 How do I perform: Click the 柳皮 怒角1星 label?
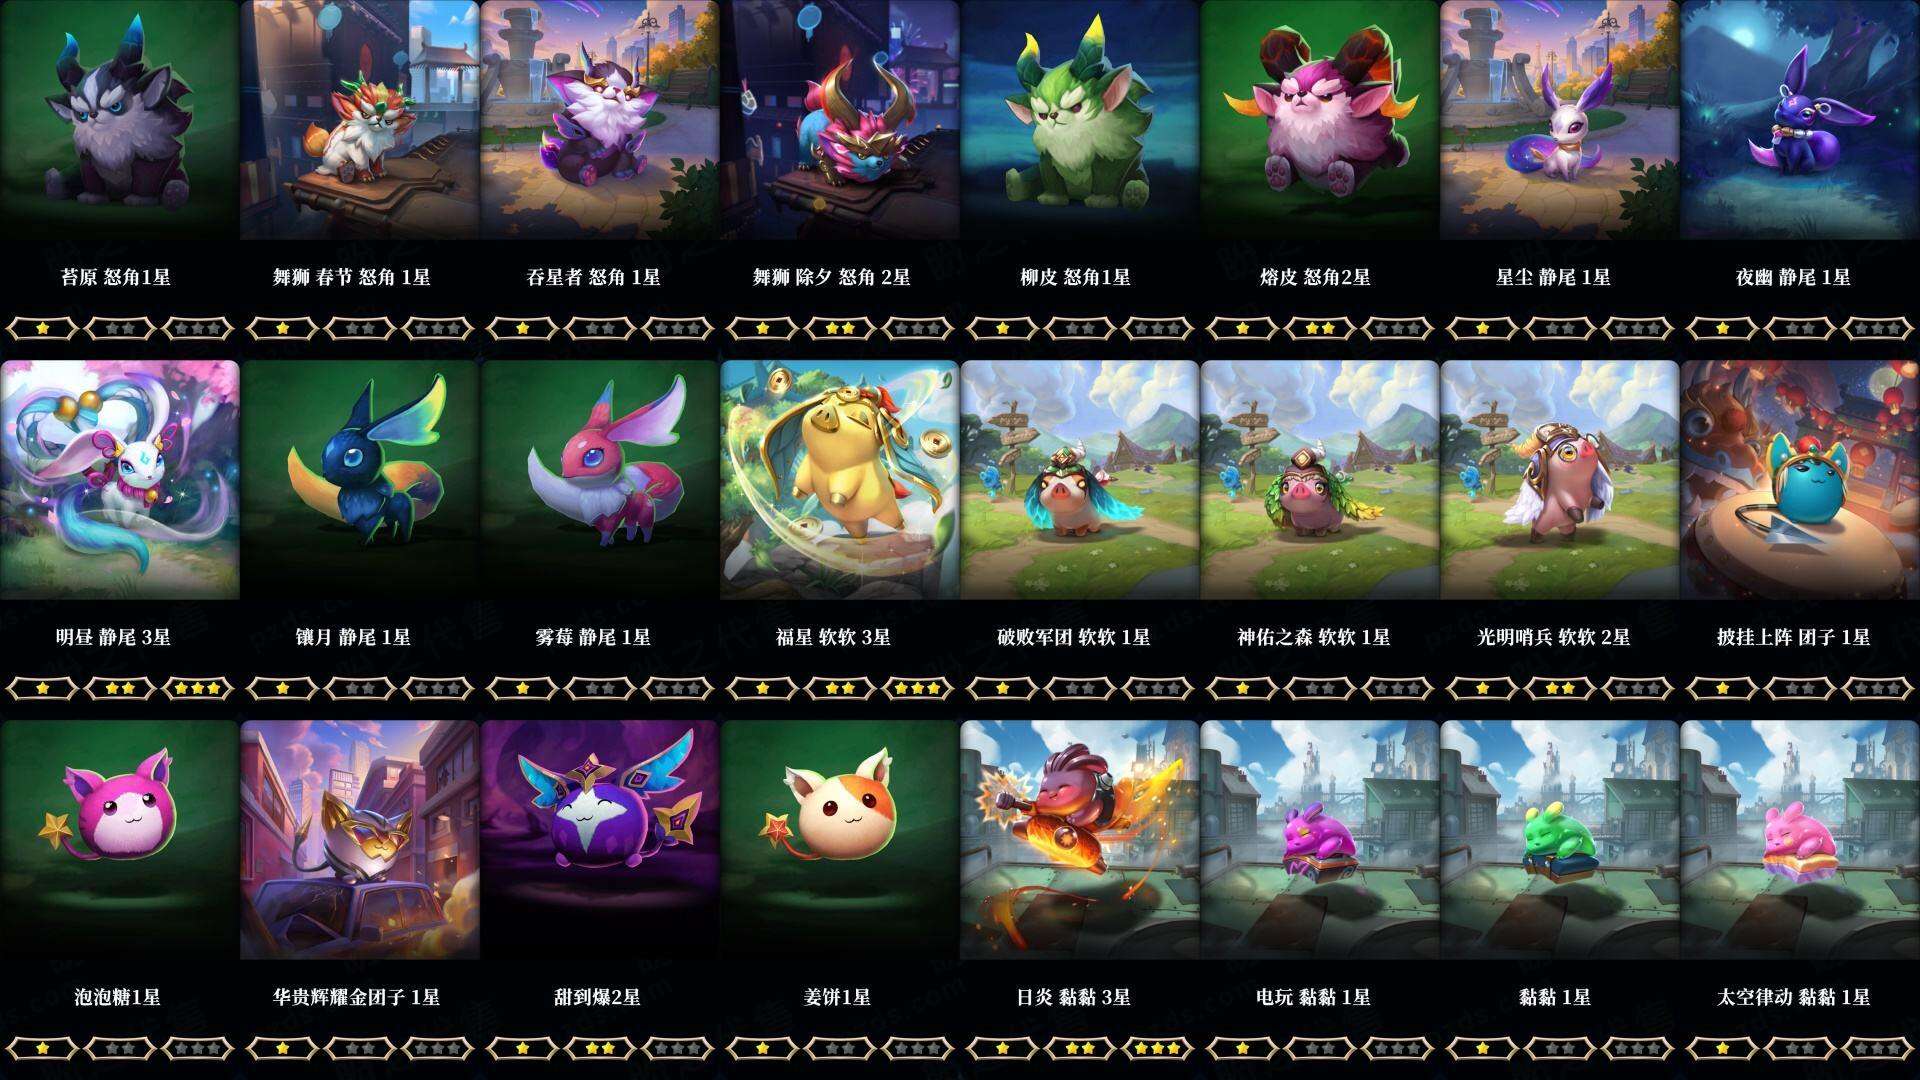point(1075,277)
